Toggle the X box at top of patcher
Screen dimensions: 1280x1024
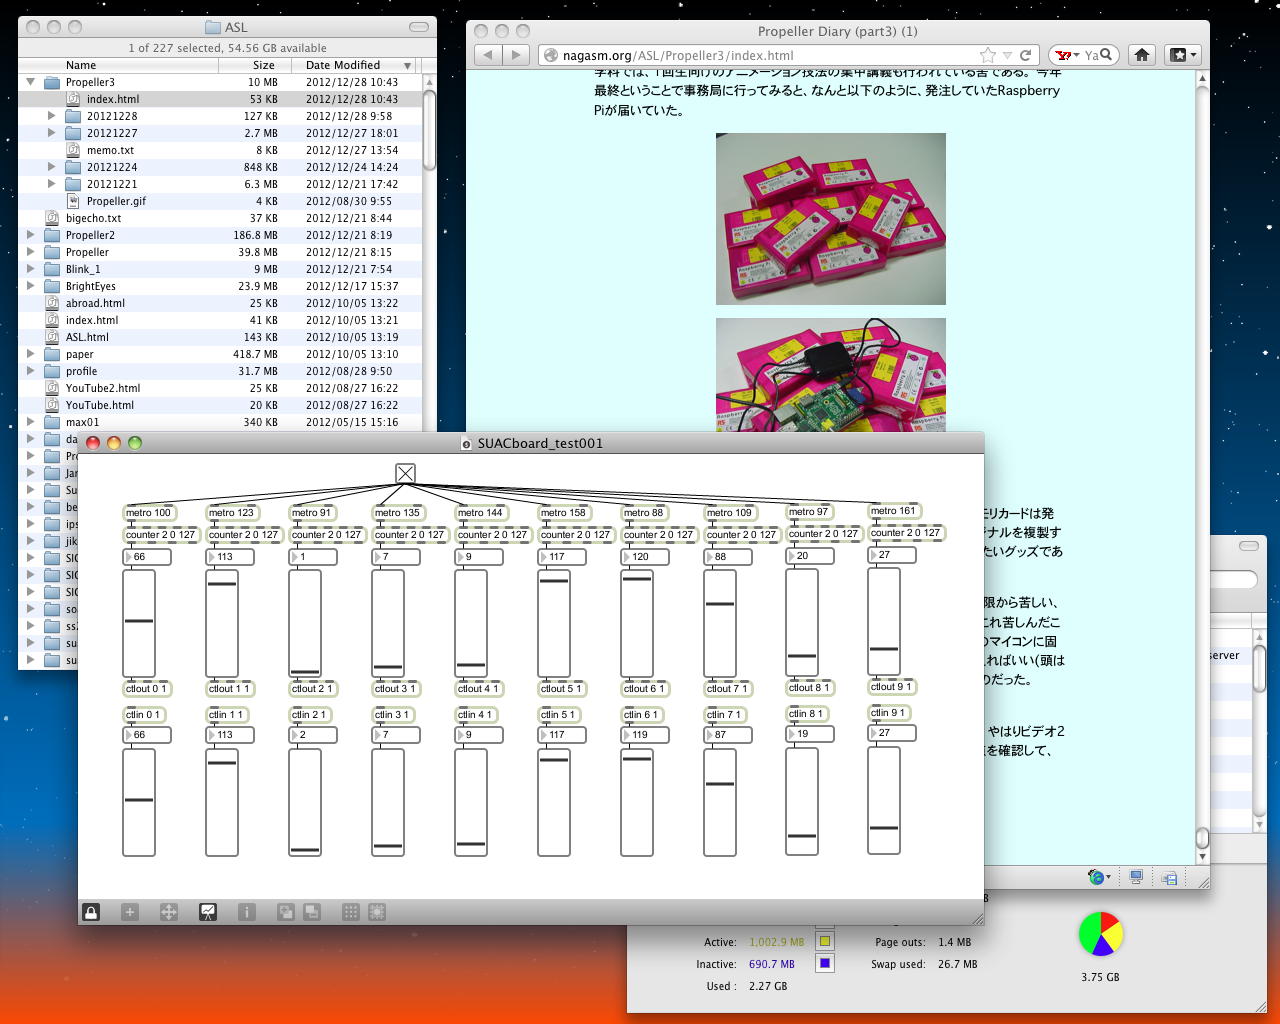(x=405, y=473)
